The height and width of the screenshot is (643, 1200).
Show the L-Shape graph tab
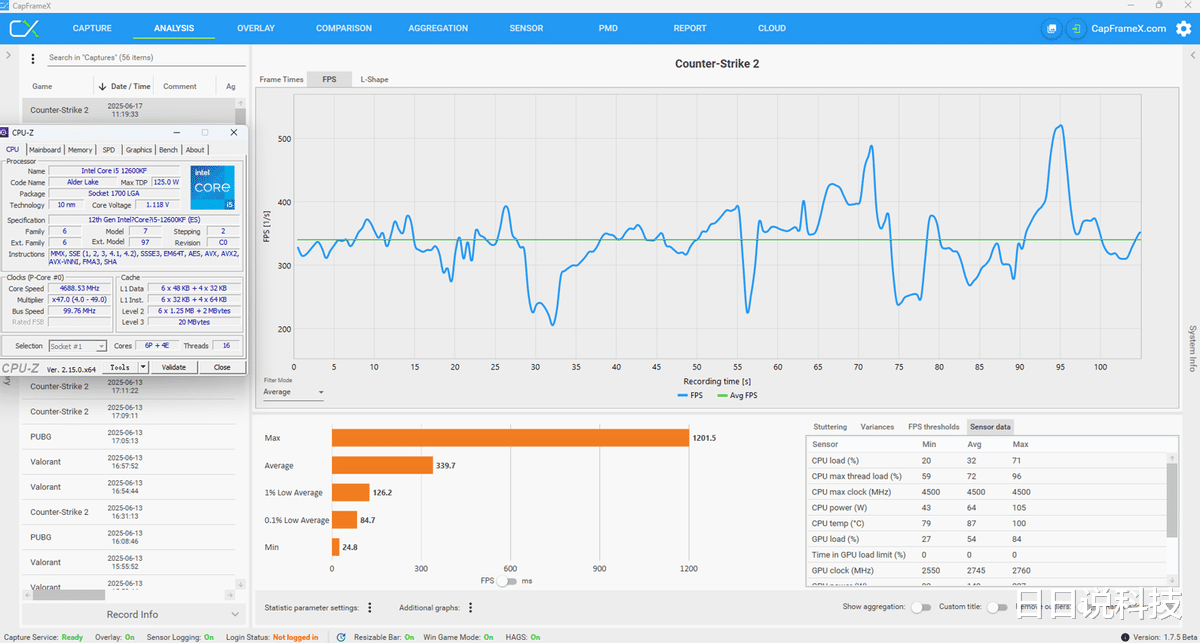click(x=374, y=79)
